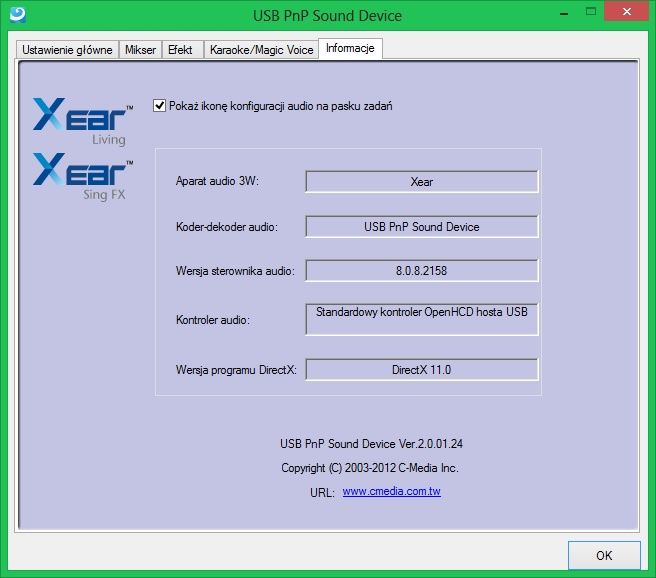Minimize the USB PnP Sound Device window
Viewport: 656px width, 578px height.
[x=564, y=13]
